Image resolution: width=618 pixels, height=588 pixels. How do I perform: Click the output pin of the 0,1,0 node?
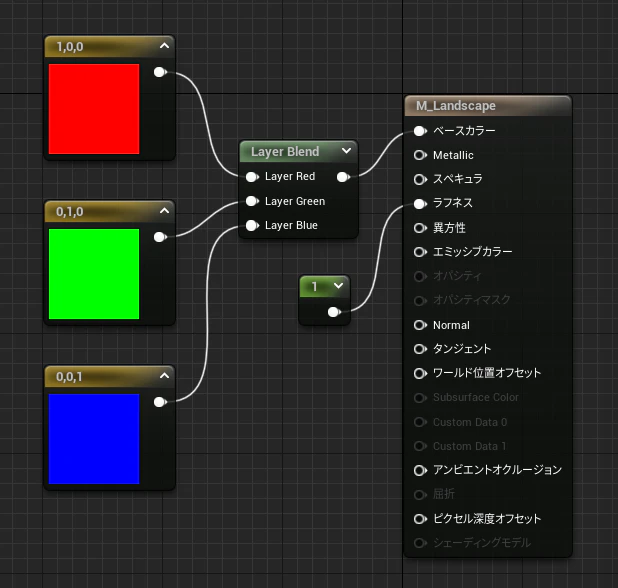160,237
